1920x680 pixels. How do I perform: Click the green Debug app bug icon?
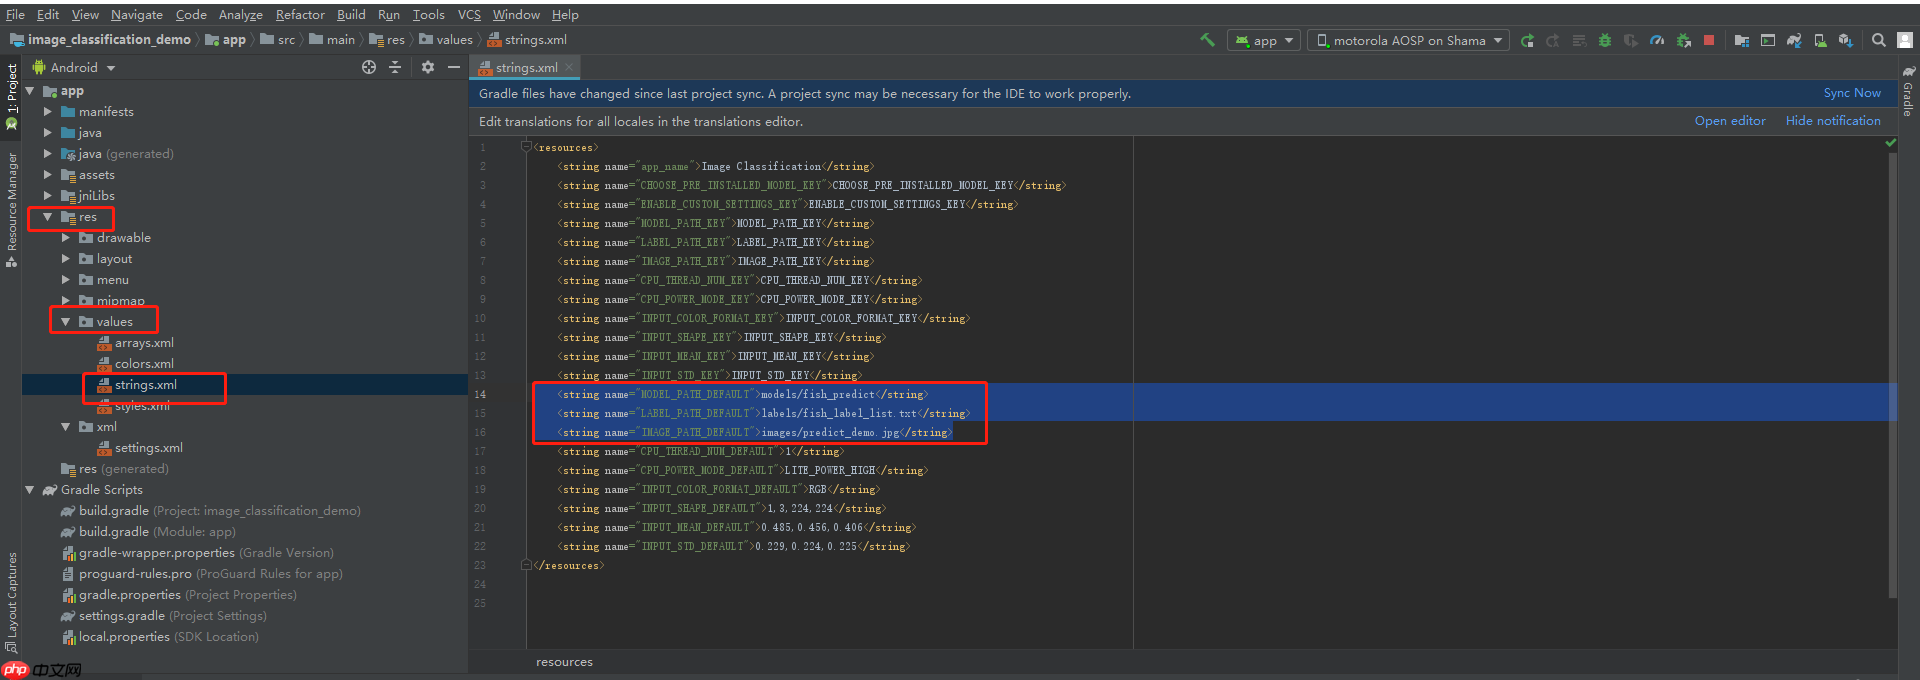pyautogui.click(x=1605, y=41)
